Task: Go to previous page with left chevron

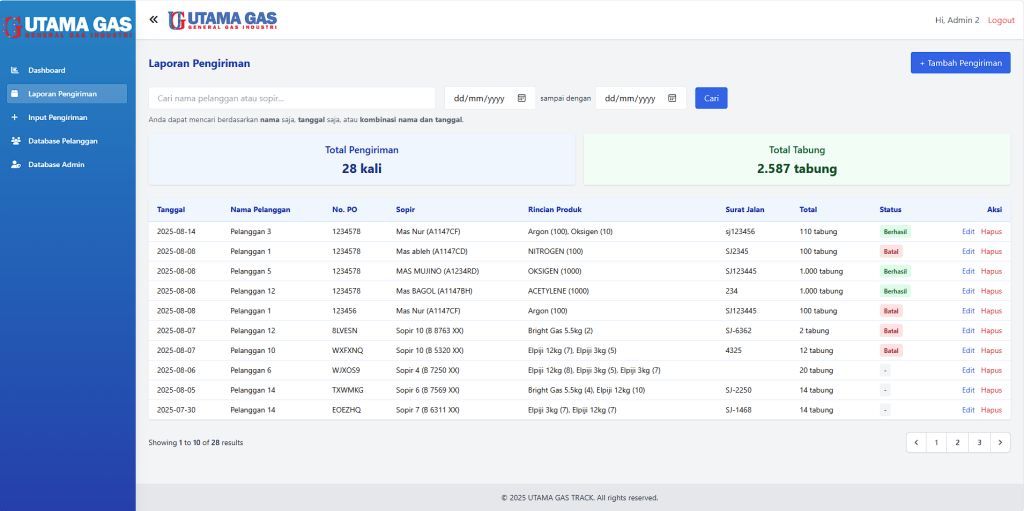Action: pyautogui.click(x=916, y=442)
